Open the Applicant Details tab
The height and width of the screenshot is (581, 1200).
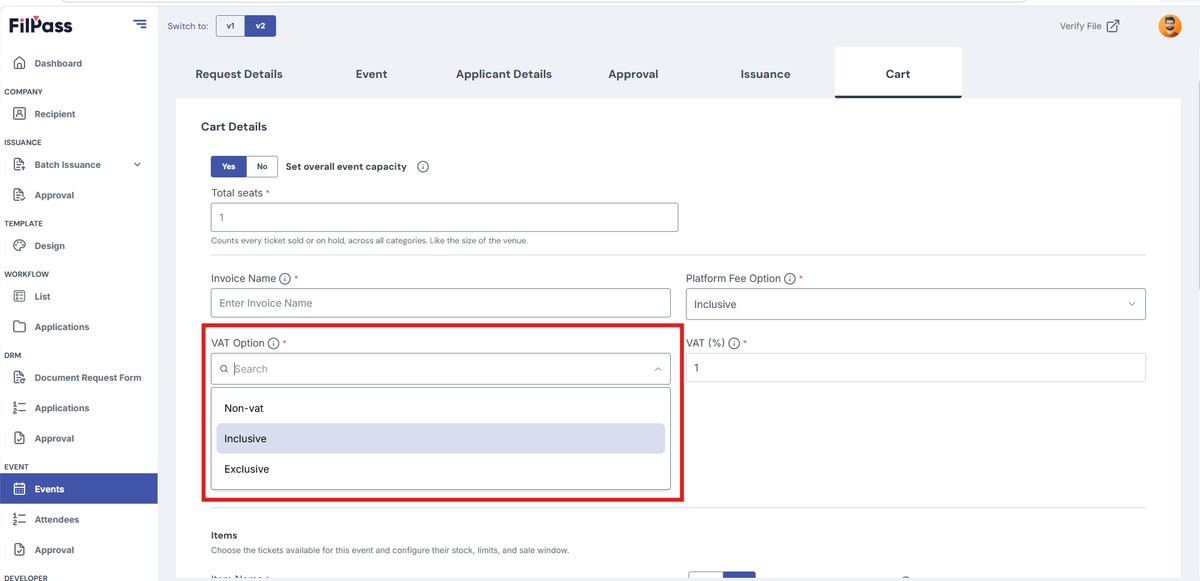[504, 74]
